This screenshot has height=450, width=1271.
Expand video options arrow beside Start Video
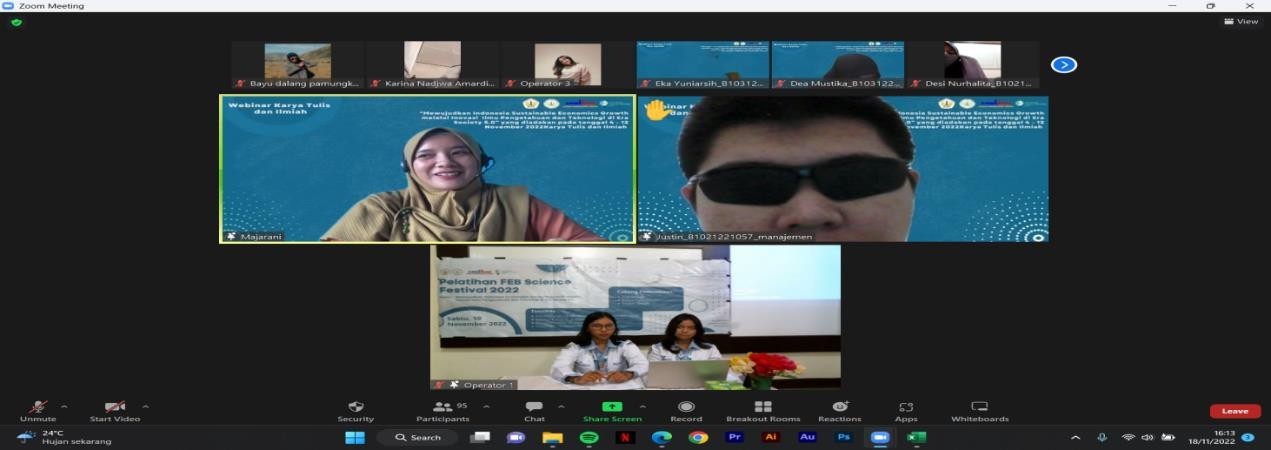click(145, 406)
